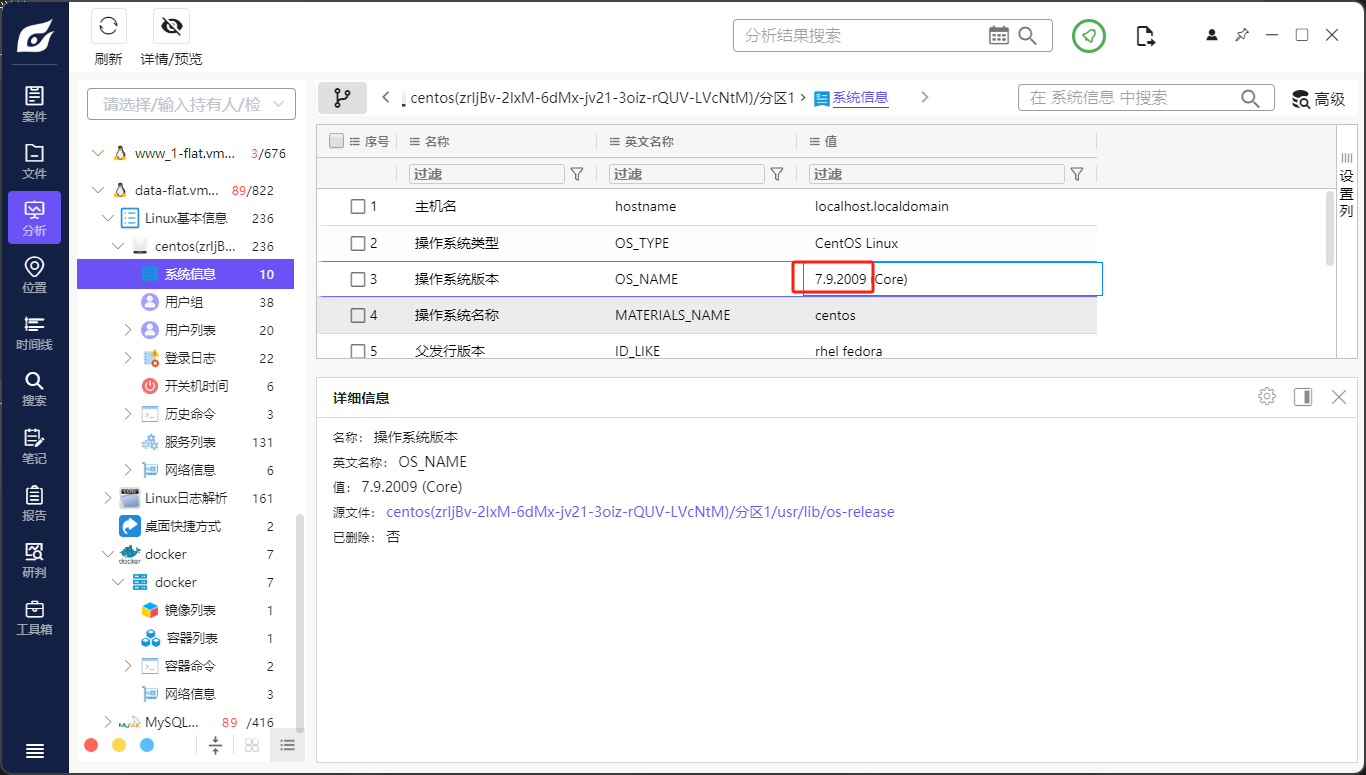
Task: Click the filter funnel for 名称 column
Action: (x=577, y=174)
